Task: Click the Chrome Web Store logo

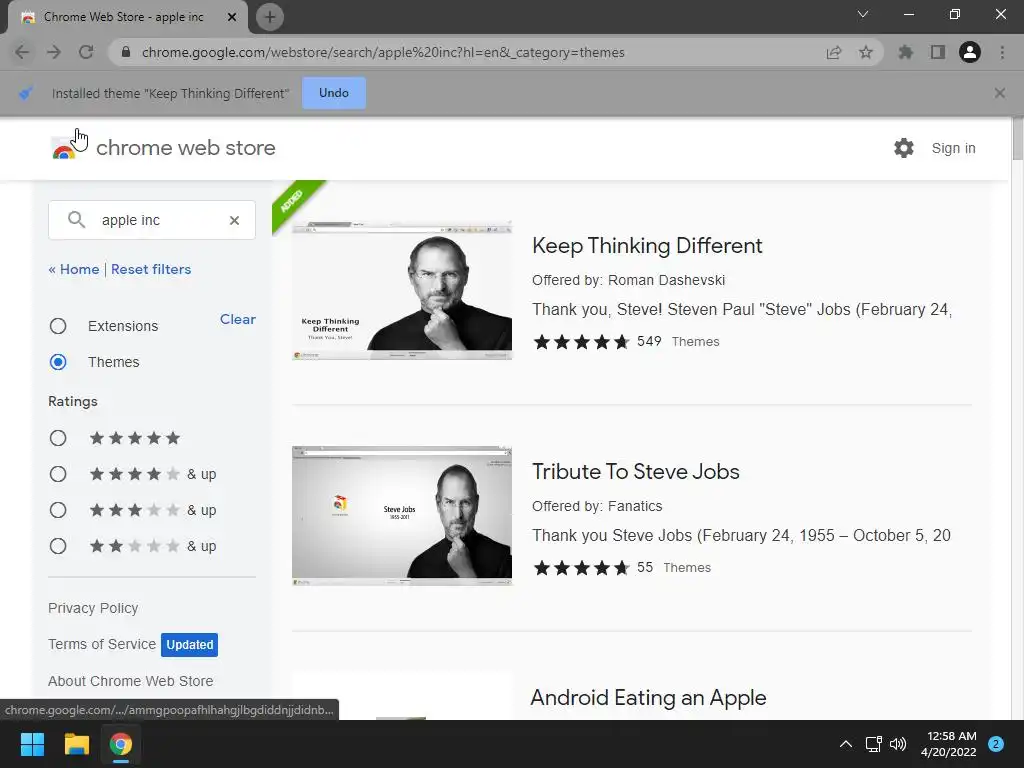Action: click(x=163, y=148)
